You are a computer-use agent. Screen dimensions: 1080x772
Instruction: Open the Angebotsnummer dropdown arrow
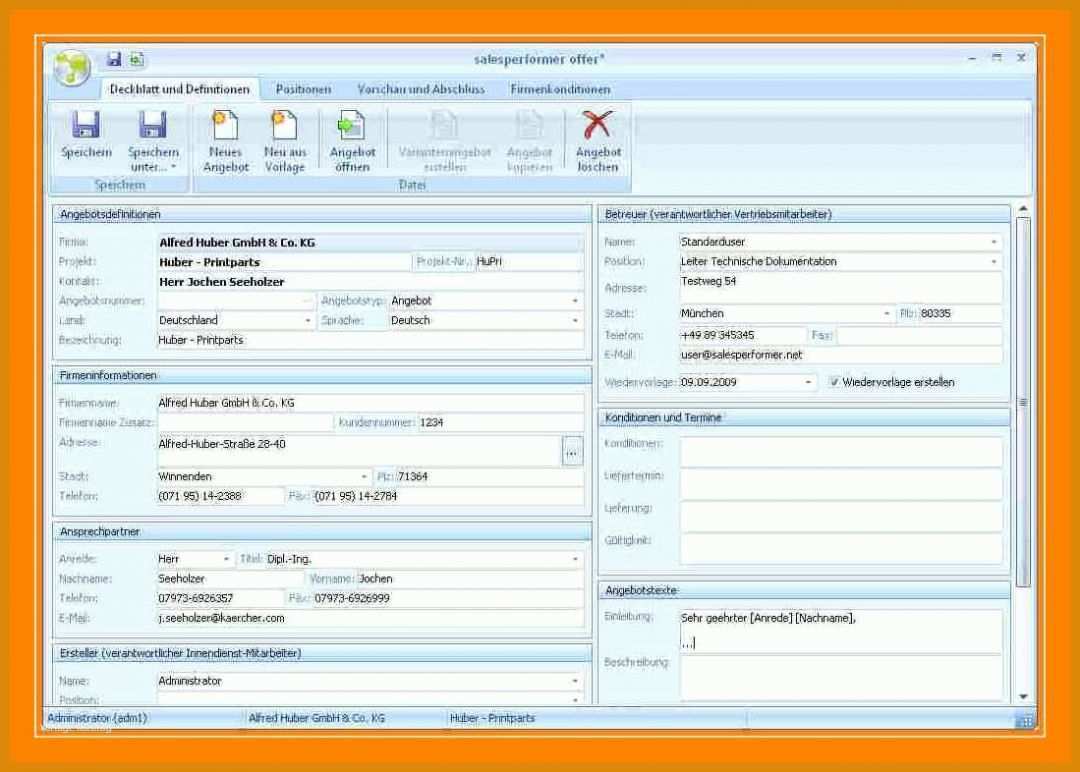coord(307,301)
